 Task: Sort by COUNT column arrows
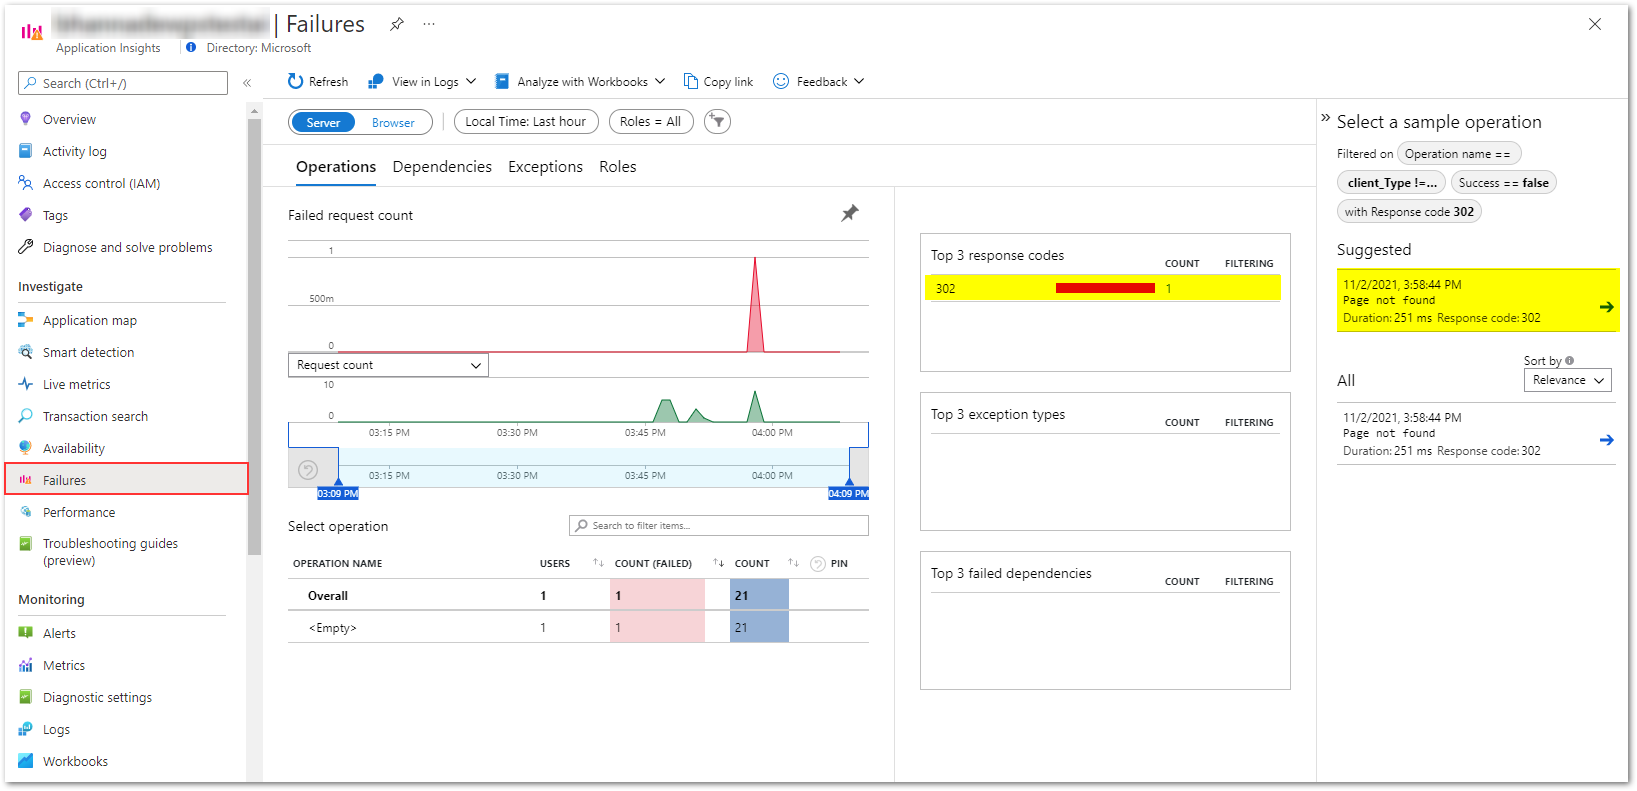pos(793,563)
